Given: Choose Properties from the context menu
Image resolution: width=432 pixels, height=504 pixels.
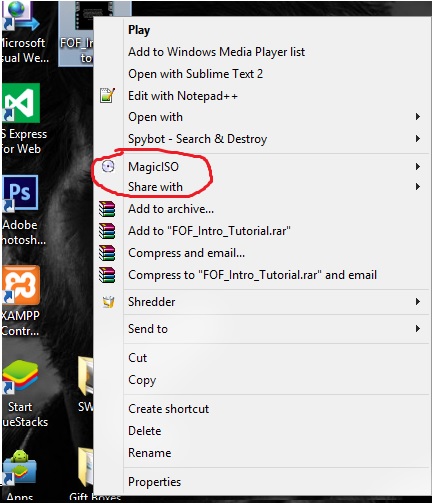Looking at the screenshot, I should click(155, 482).
